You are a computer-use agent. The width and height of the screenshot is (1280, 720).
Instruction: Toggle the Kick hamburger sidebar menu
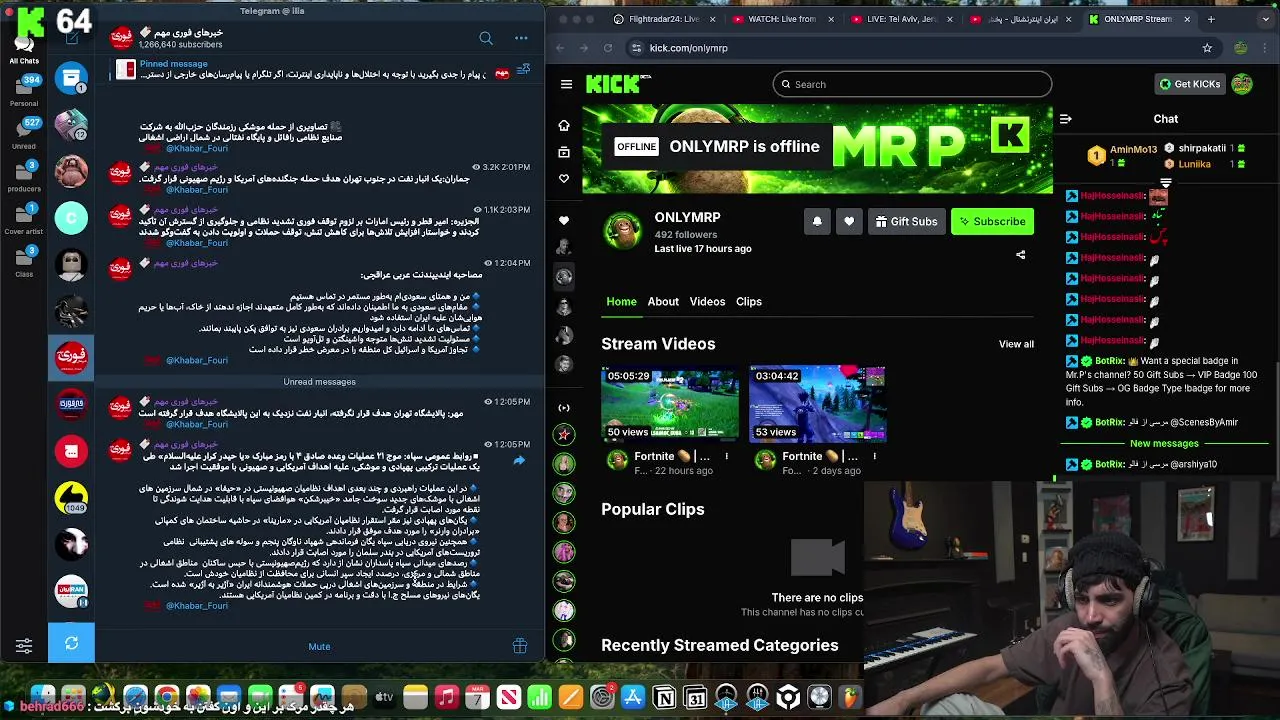click(x=566, y=84)
